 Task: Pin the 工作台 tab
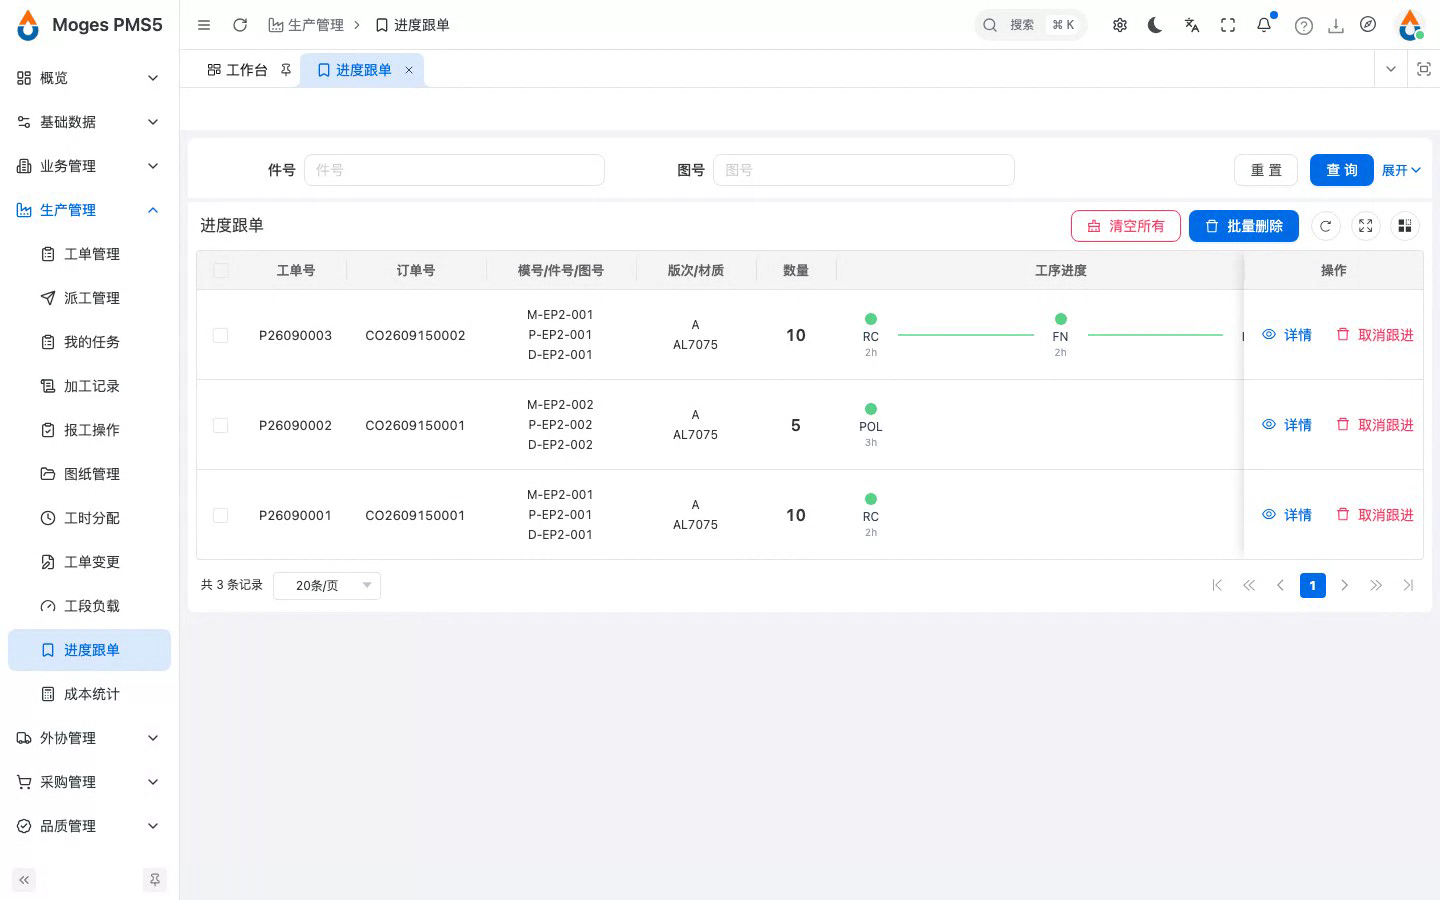(286, 70)
